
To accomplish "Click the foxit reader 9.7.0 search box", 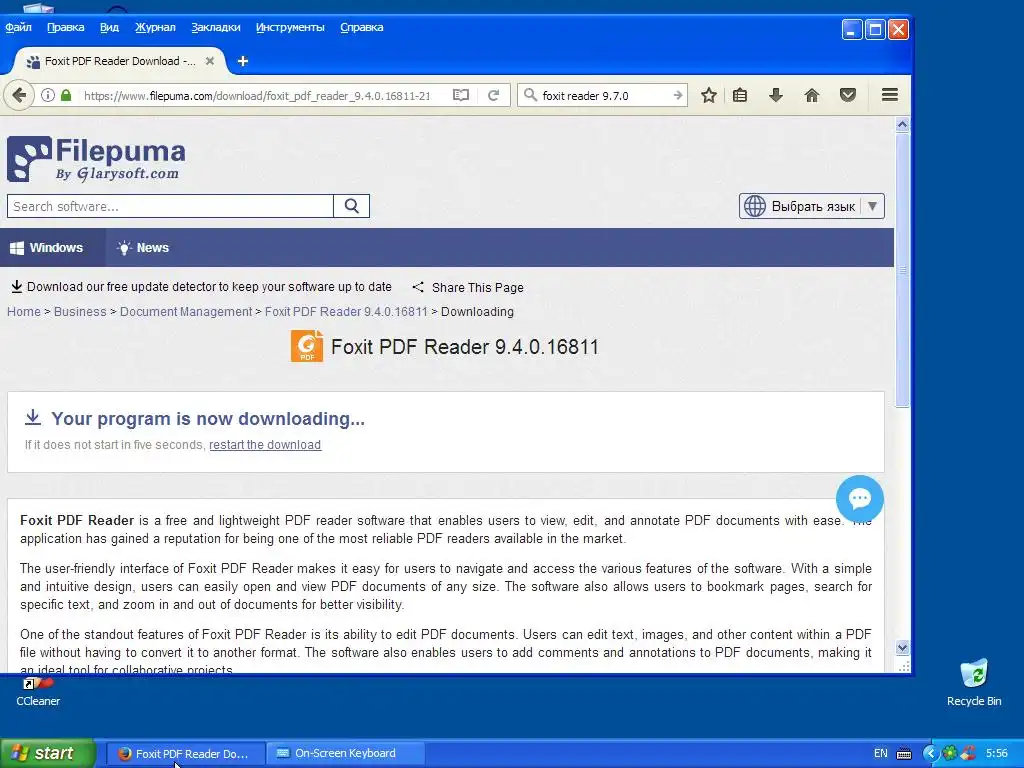I will coord(604,95).
